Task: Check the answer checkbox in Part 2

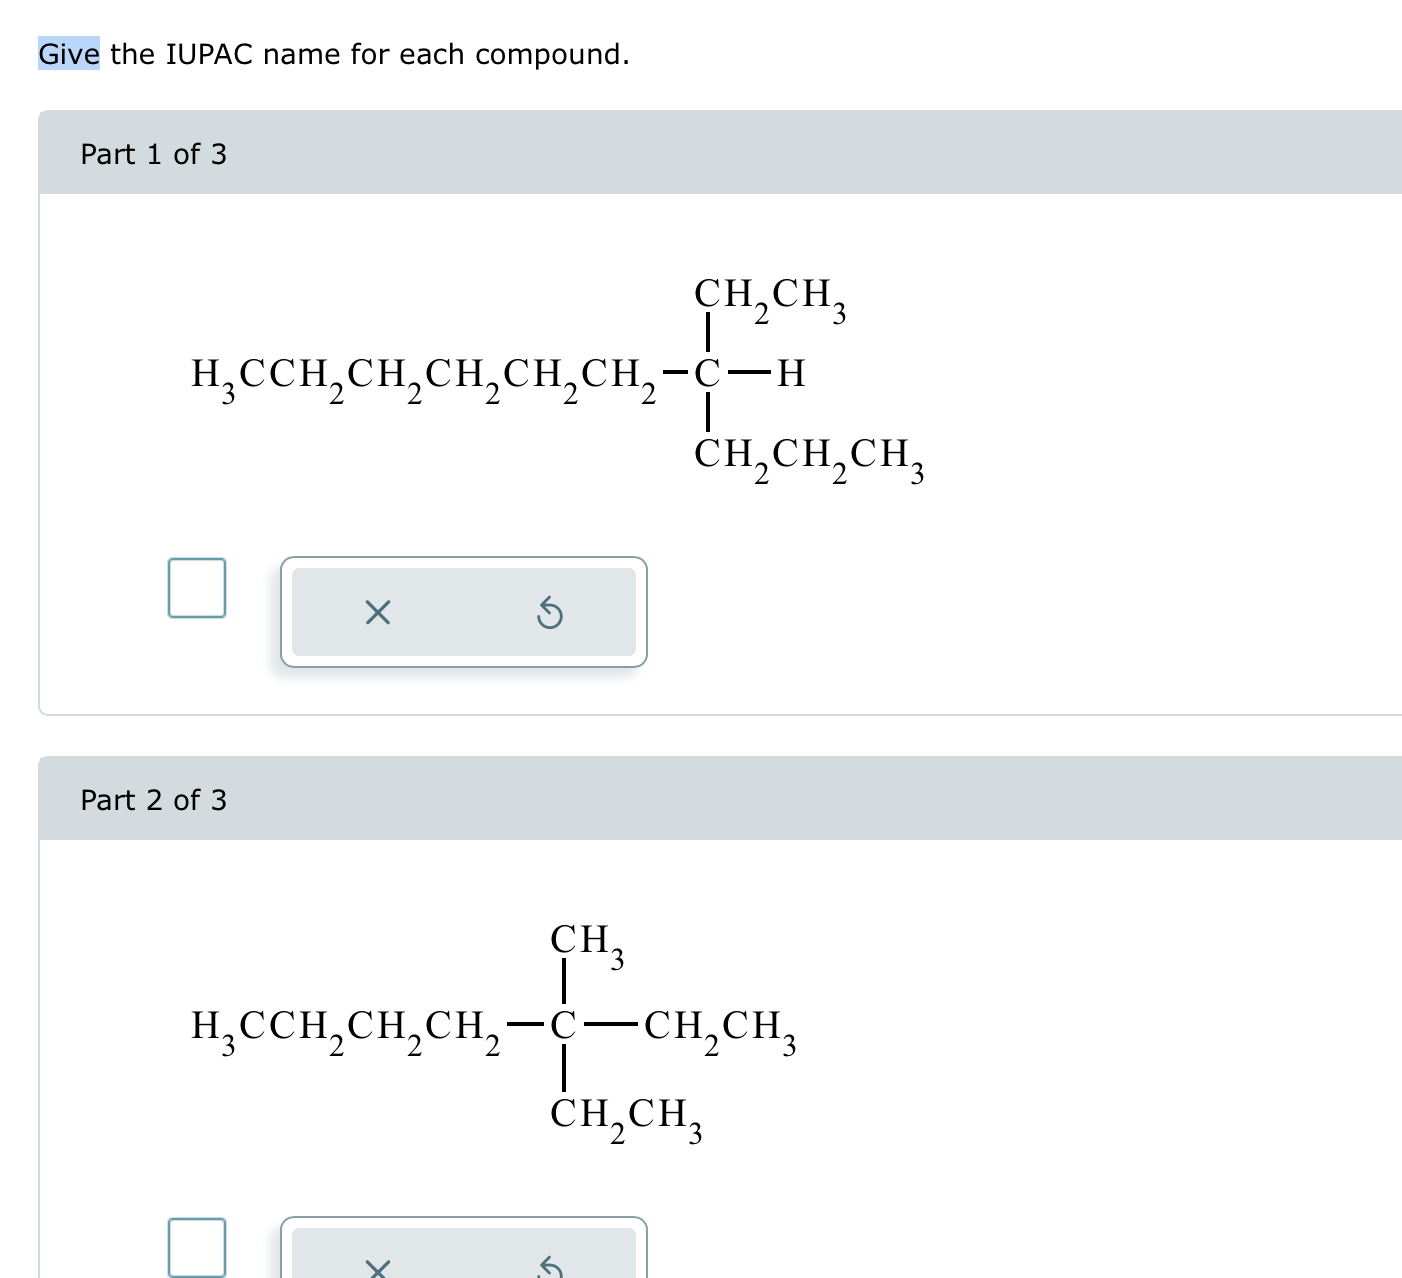Action: 195,1246
